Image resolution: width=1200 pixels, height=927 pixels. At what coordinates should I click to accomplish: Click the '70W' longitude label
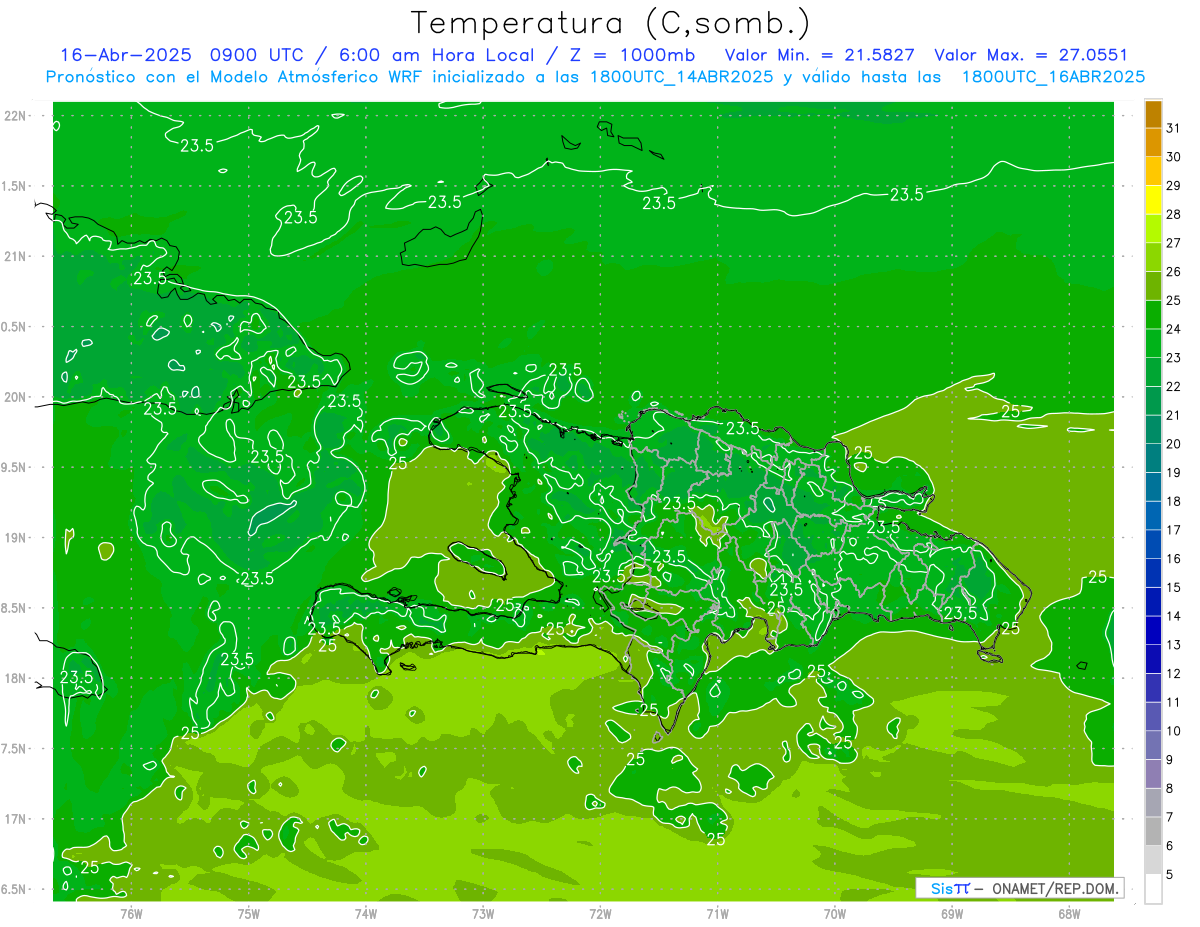pyautogui.click(x=835, y=914)
